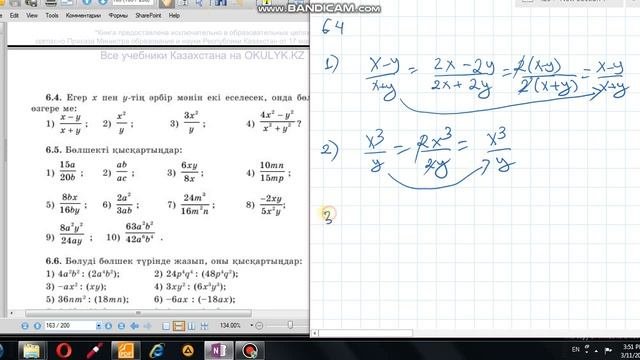640x360 pixels.
Task: Click the 134.00% zoom value
Action: [x=230, y=326]
